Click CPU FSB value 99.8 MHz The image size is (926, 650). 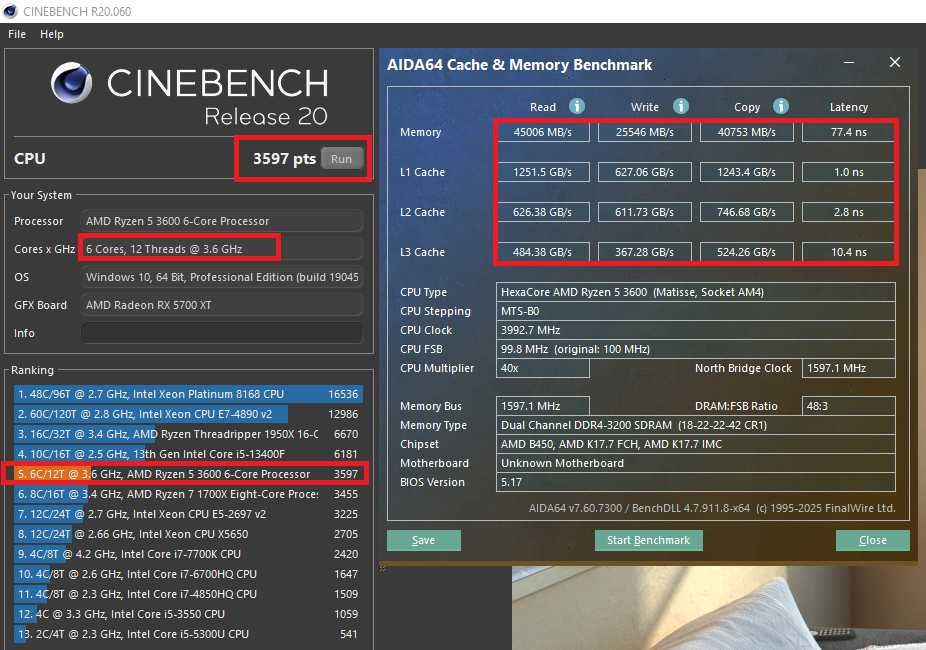click(696, 349)
